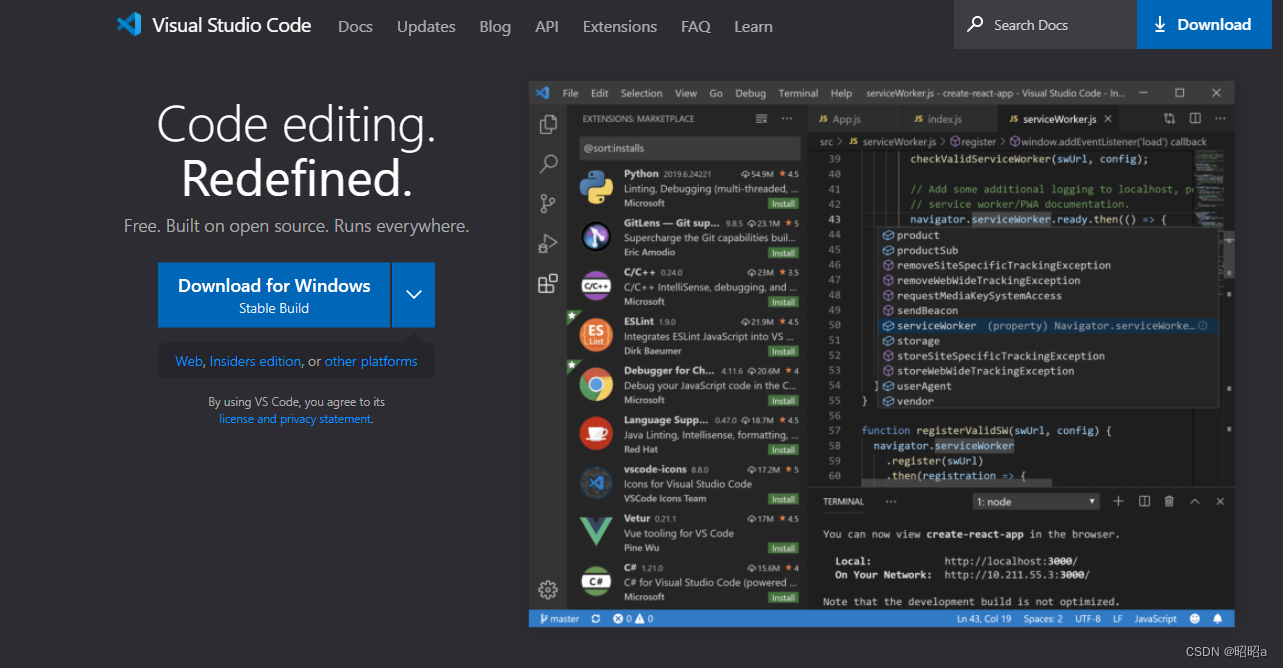Image resolution: width=1283 pixels, height=668 pixels.
Task: Open the license and privacy statement link
Action: click(x=295, y=419)
